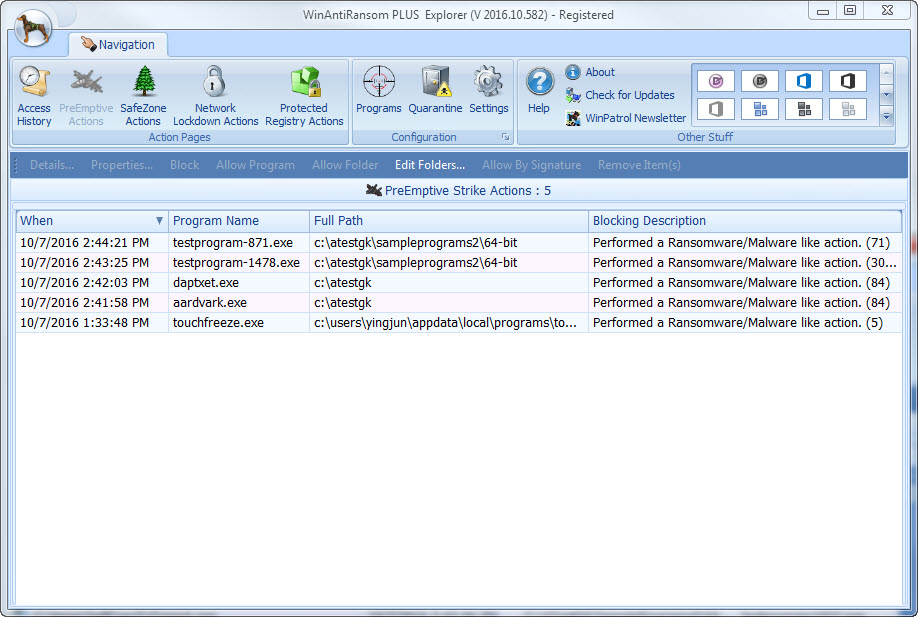This screenshot has height=617, width=918.
Task: Click the About info icon
Action: point(573,72)
